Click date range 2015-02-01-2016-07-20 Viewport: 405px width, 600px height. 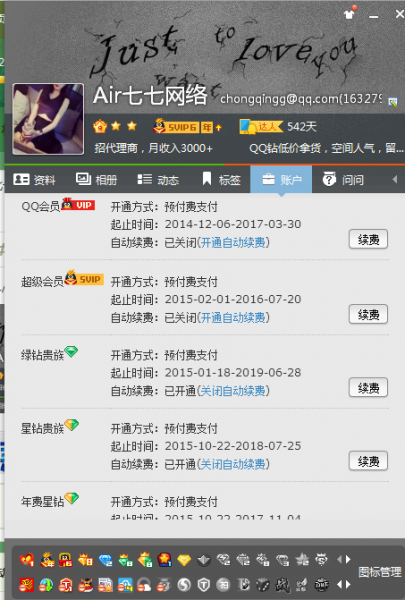(x=233, y=299)
